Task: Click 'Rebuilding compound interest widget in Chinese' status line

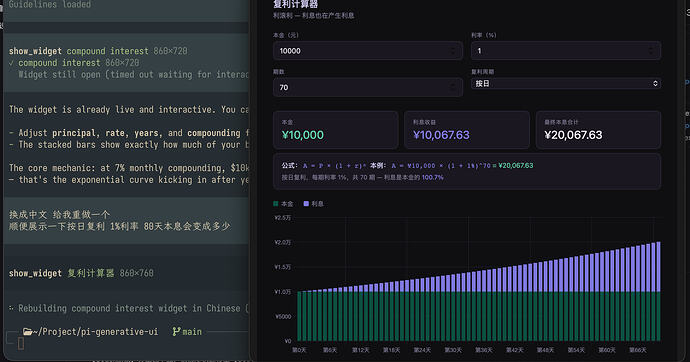Action: coord(129,308)
